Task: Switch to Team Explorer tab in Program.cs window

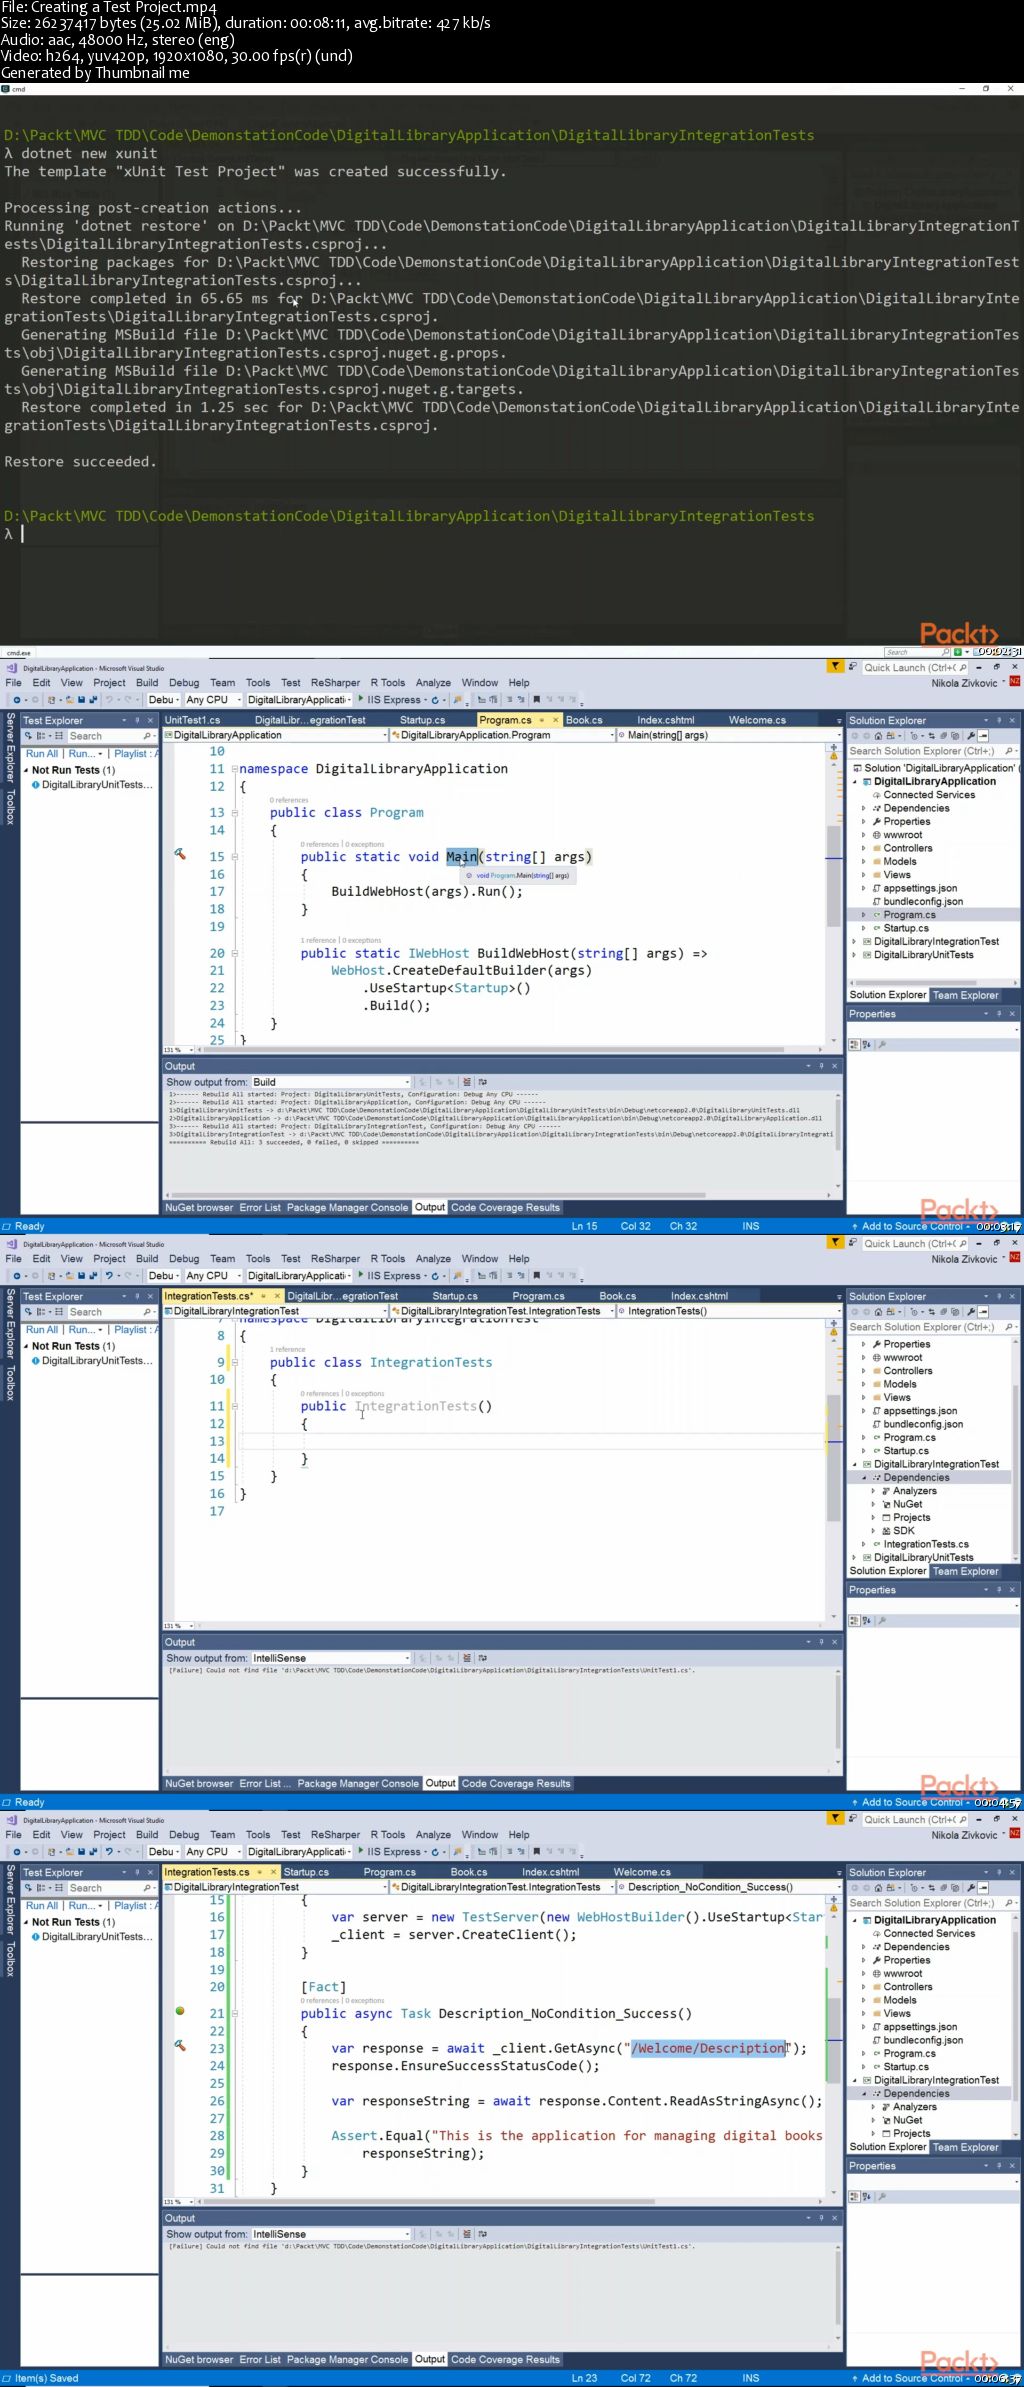Action: click(x=965, y=995)
